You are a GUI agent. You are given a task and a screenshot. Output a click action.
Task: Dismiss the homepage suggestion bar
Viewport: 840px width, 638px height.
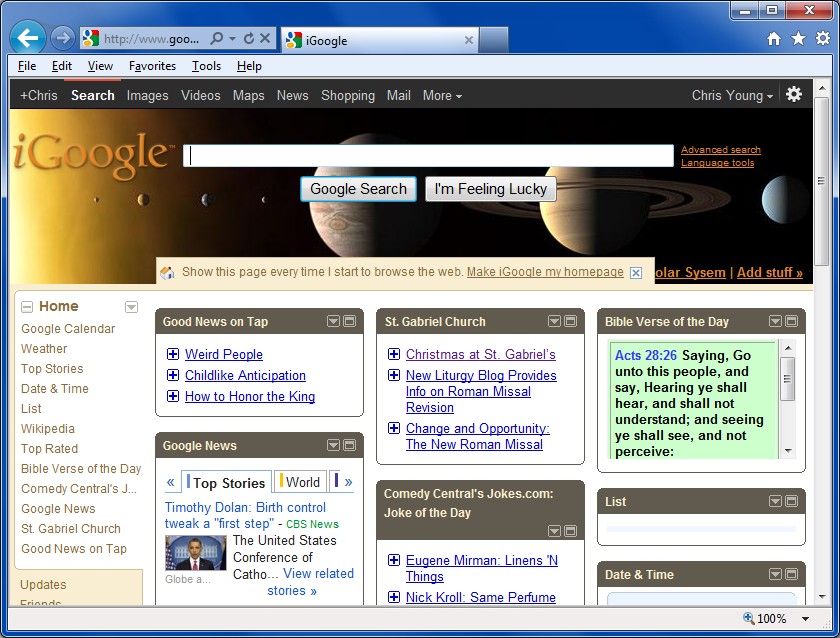[x=636, y=273]
